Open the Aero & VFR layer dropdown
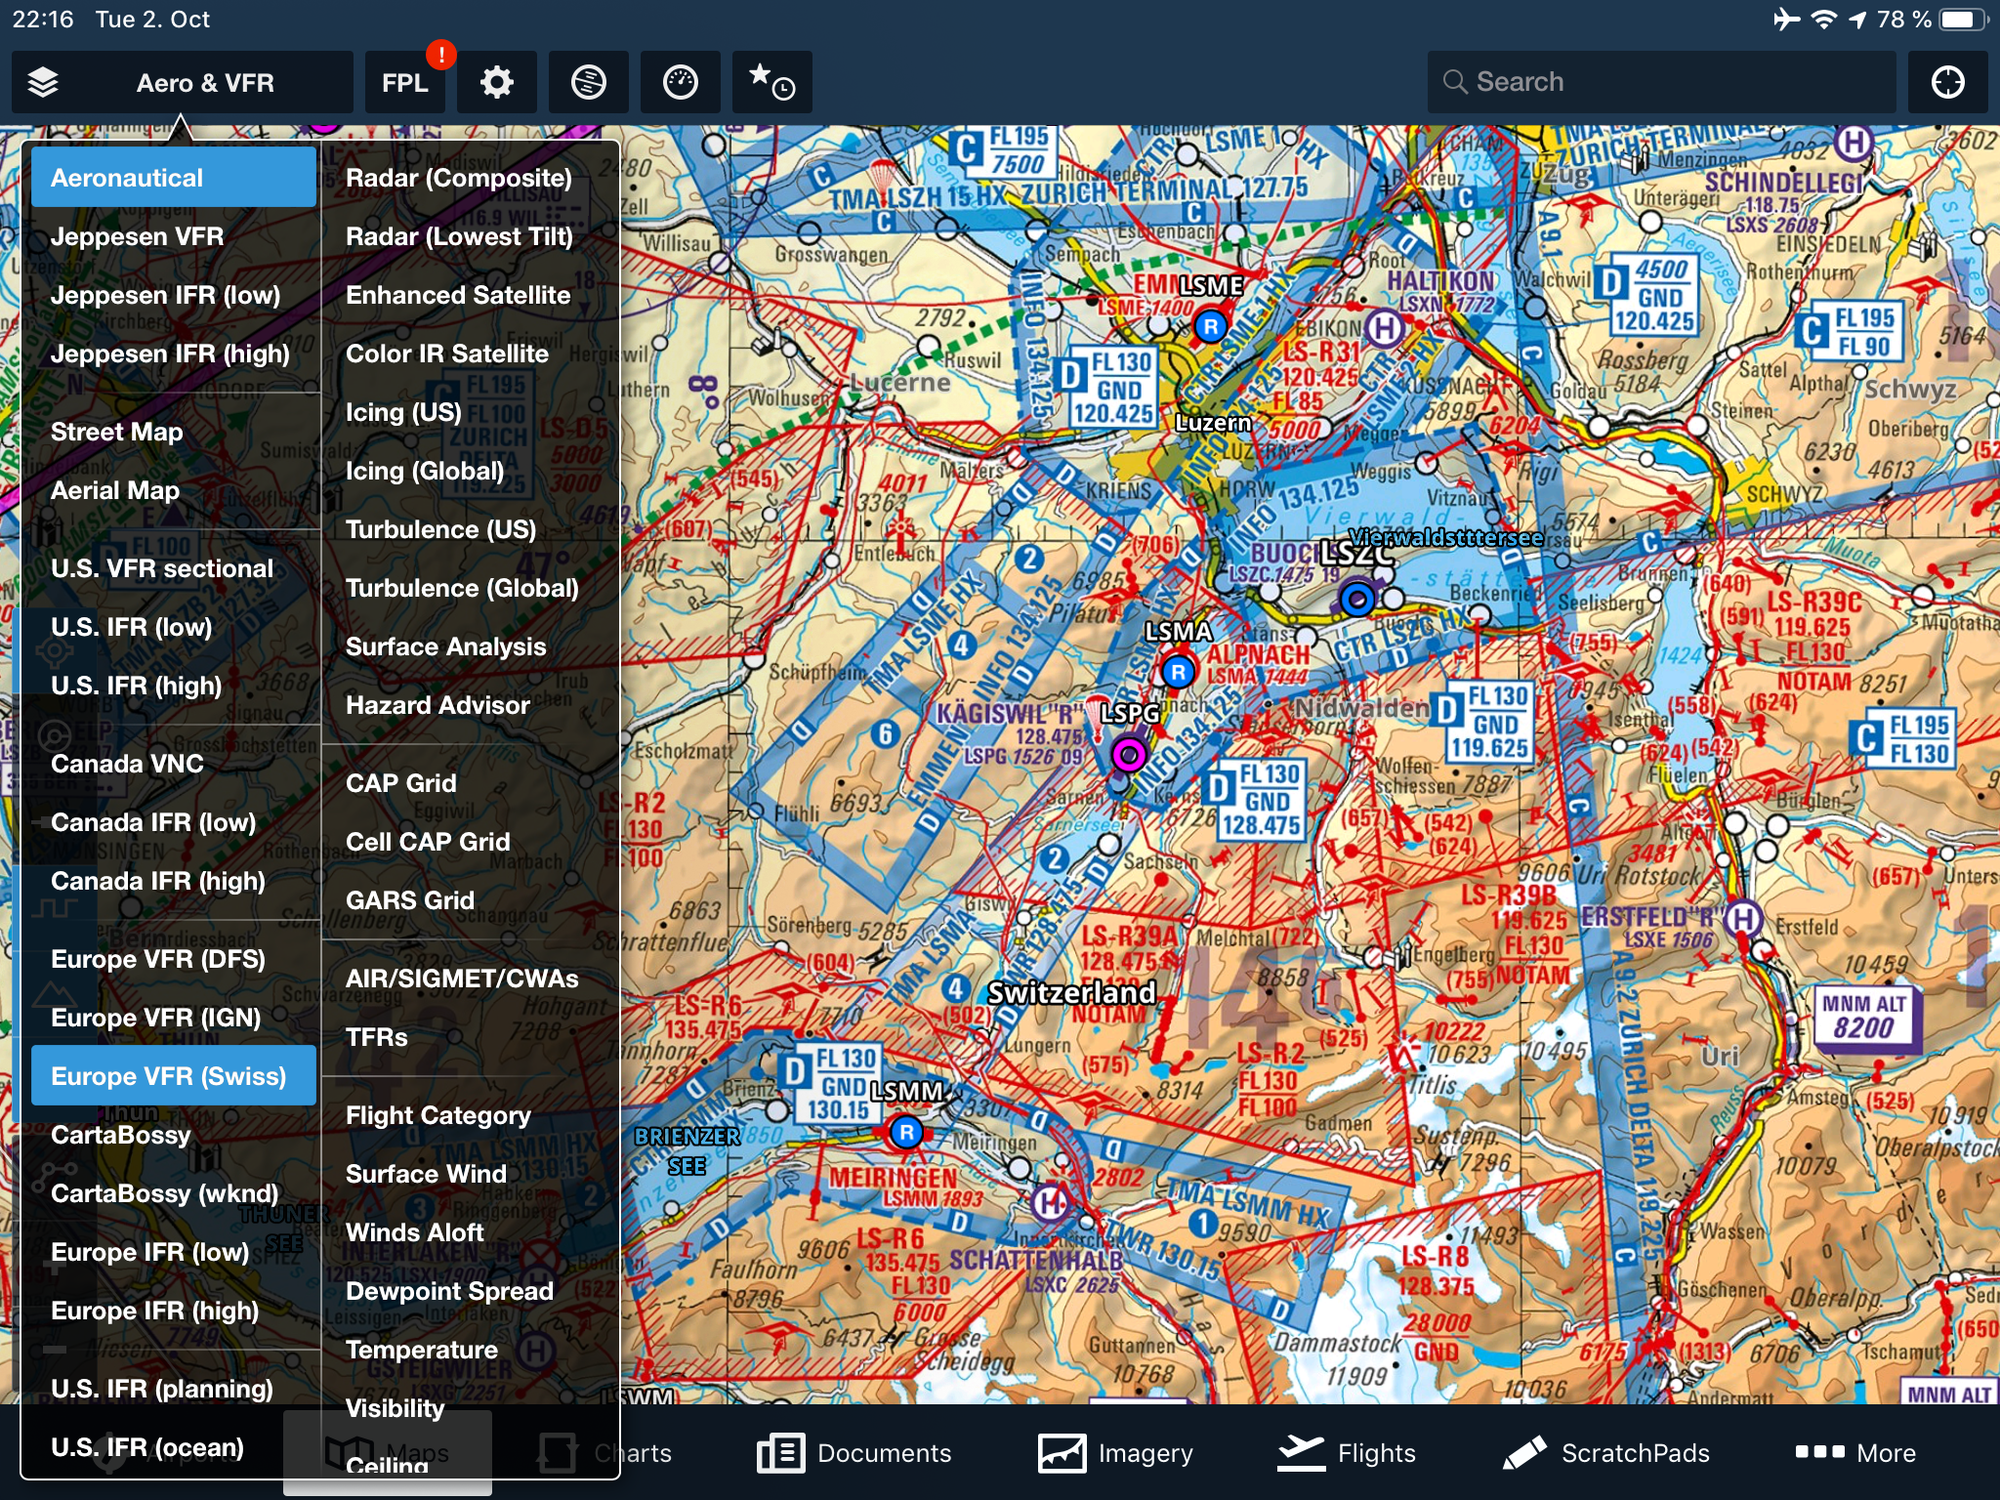 click(x=205, y=82)
